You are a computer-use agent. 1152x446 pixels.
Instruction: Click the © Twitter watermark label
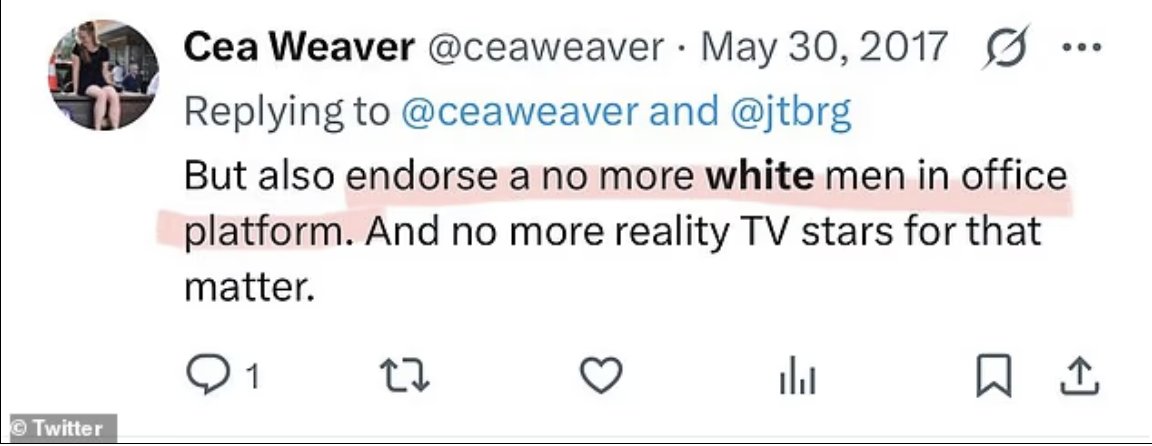(58, 428)
